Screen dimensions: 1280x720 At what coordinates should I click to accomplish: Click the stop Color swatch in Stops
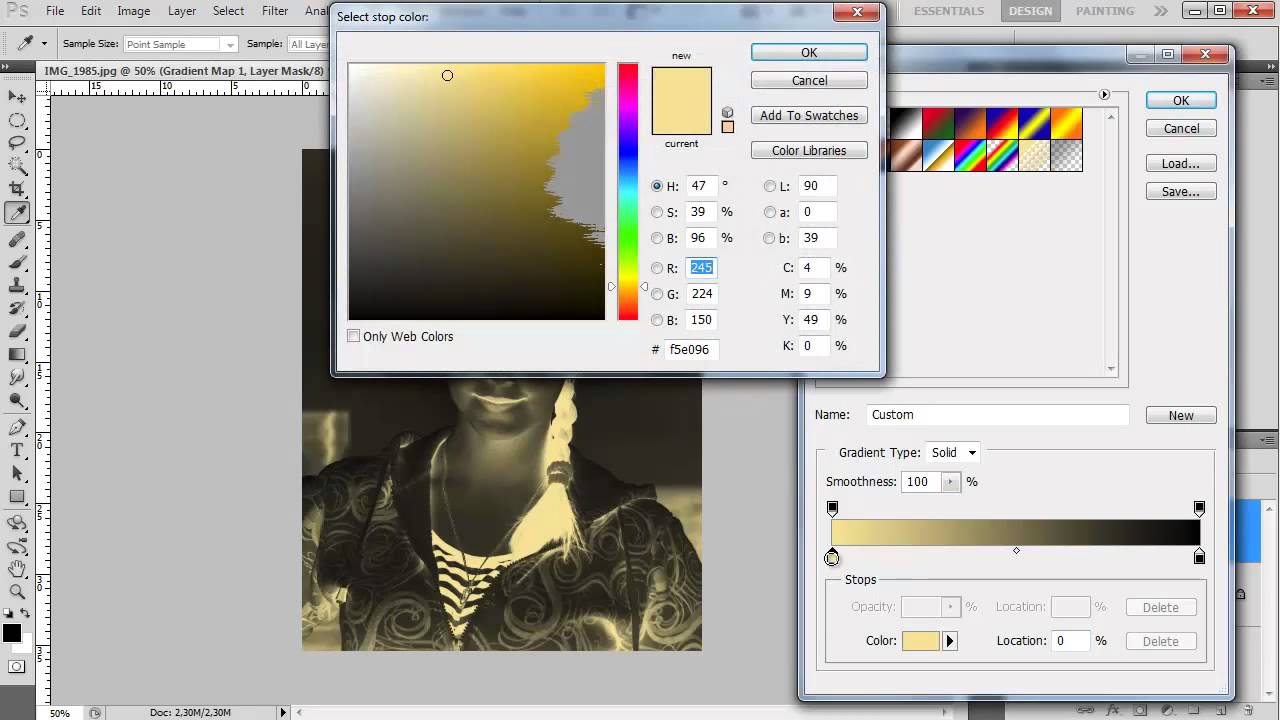(x=921, y=641)
